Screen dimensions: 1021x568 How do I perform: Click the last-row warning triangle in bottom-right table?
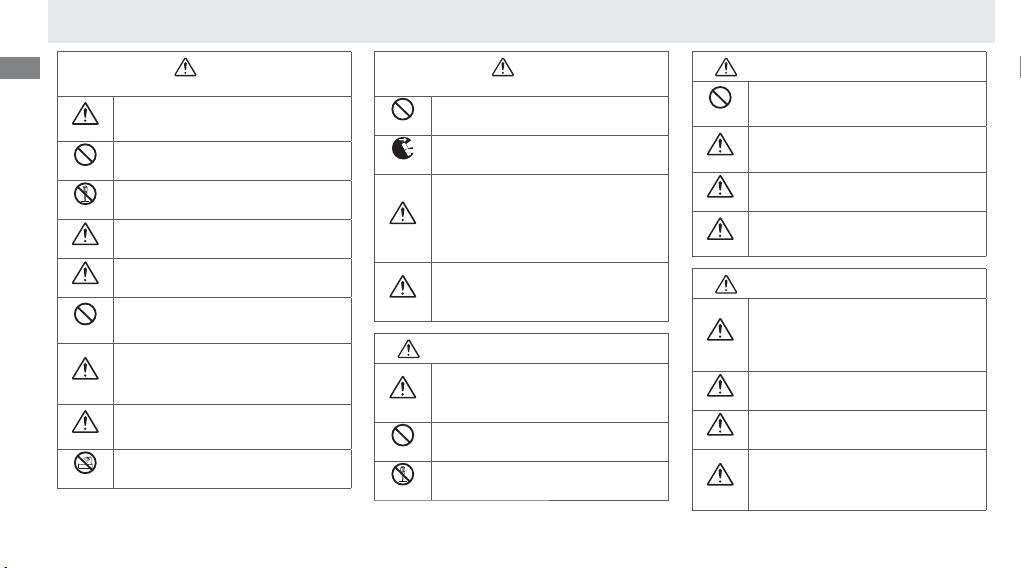[x=720, y=474]
